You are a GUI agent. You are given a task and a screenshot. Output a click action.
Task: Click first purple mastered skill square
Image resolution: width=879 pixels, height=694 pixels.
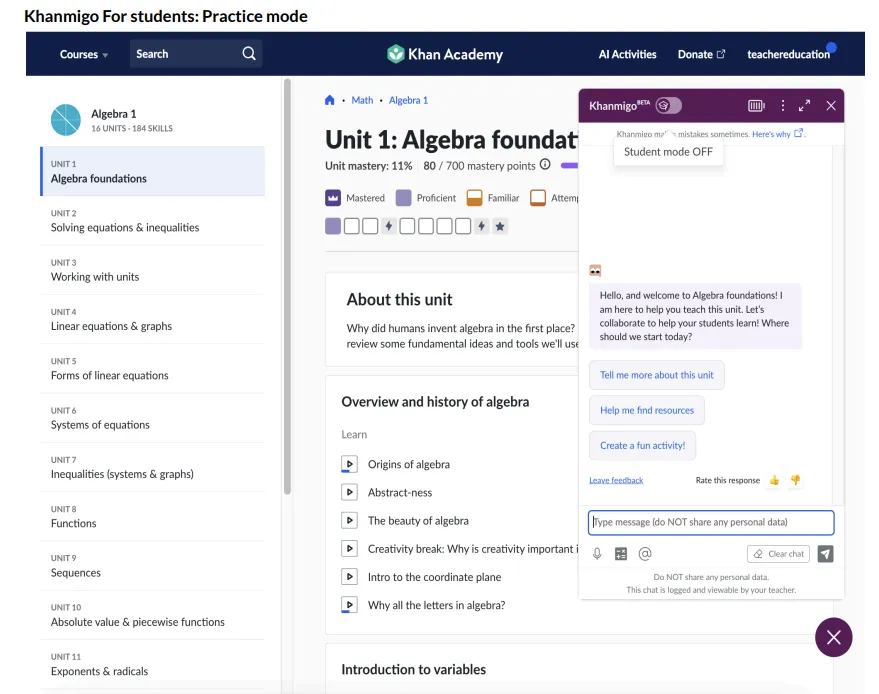(x=333, y=227)
